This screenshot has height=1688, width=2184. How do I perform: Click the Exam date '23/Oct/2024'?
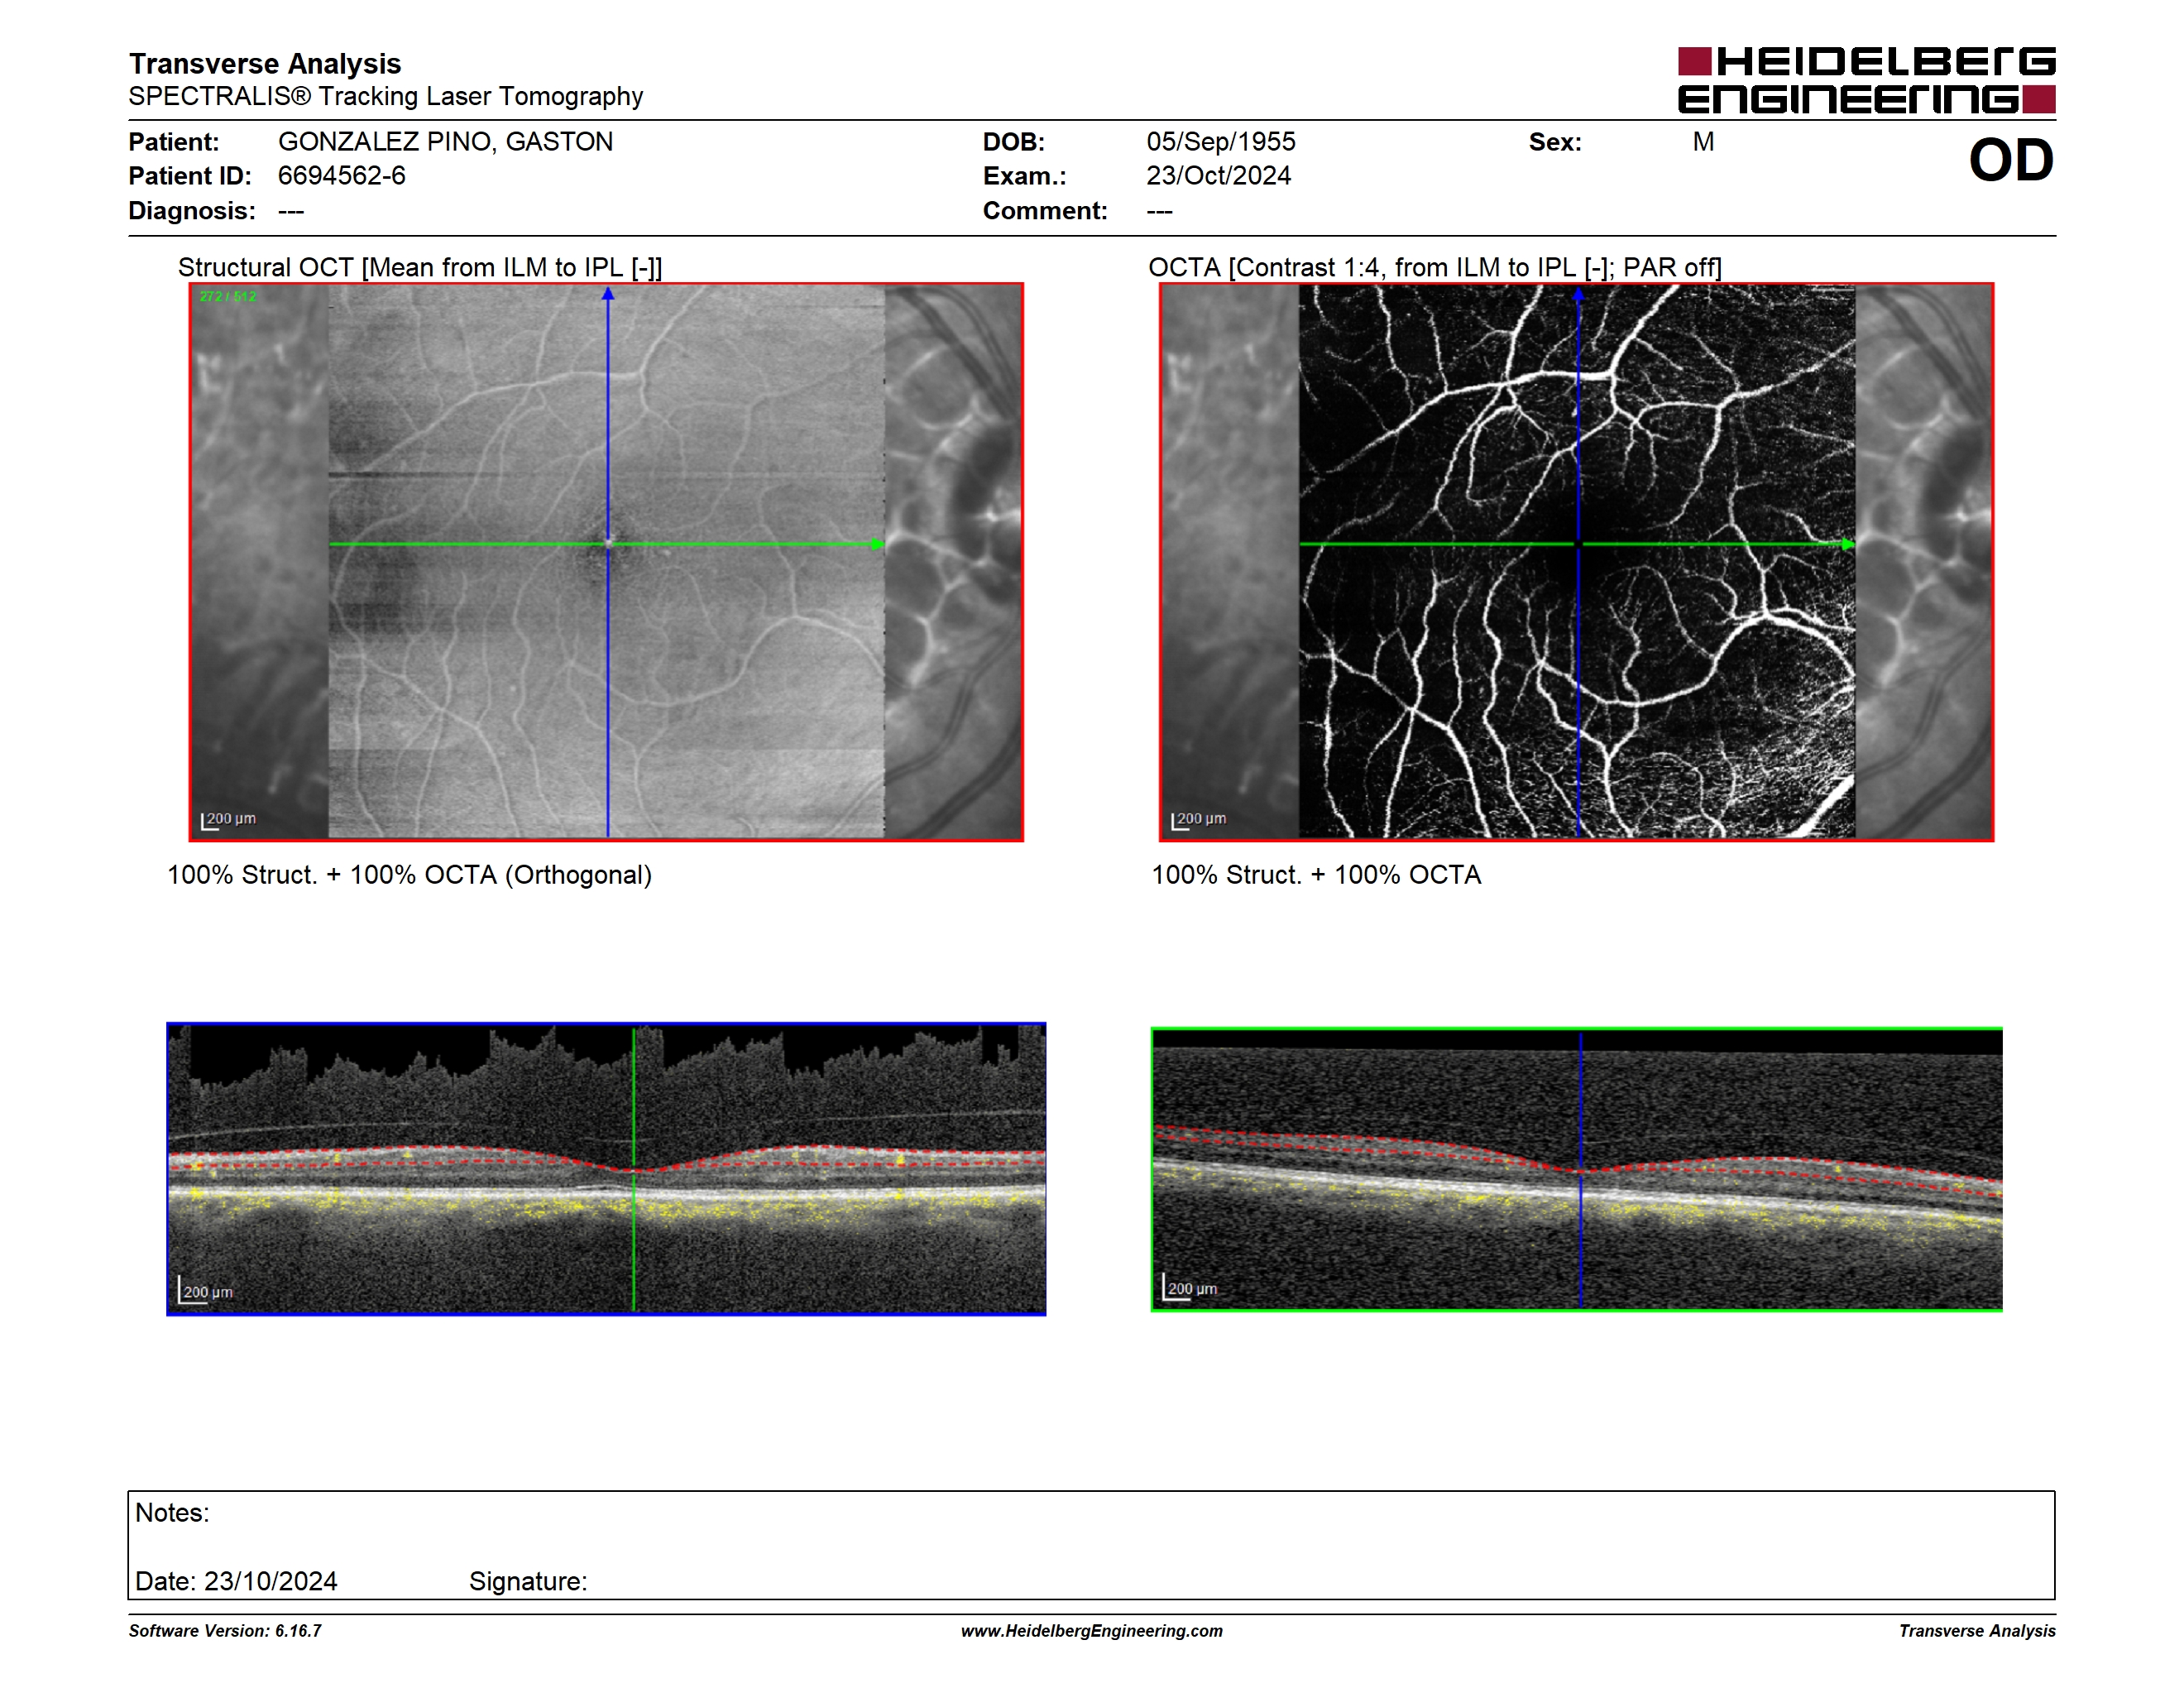tap(1218, 176)
